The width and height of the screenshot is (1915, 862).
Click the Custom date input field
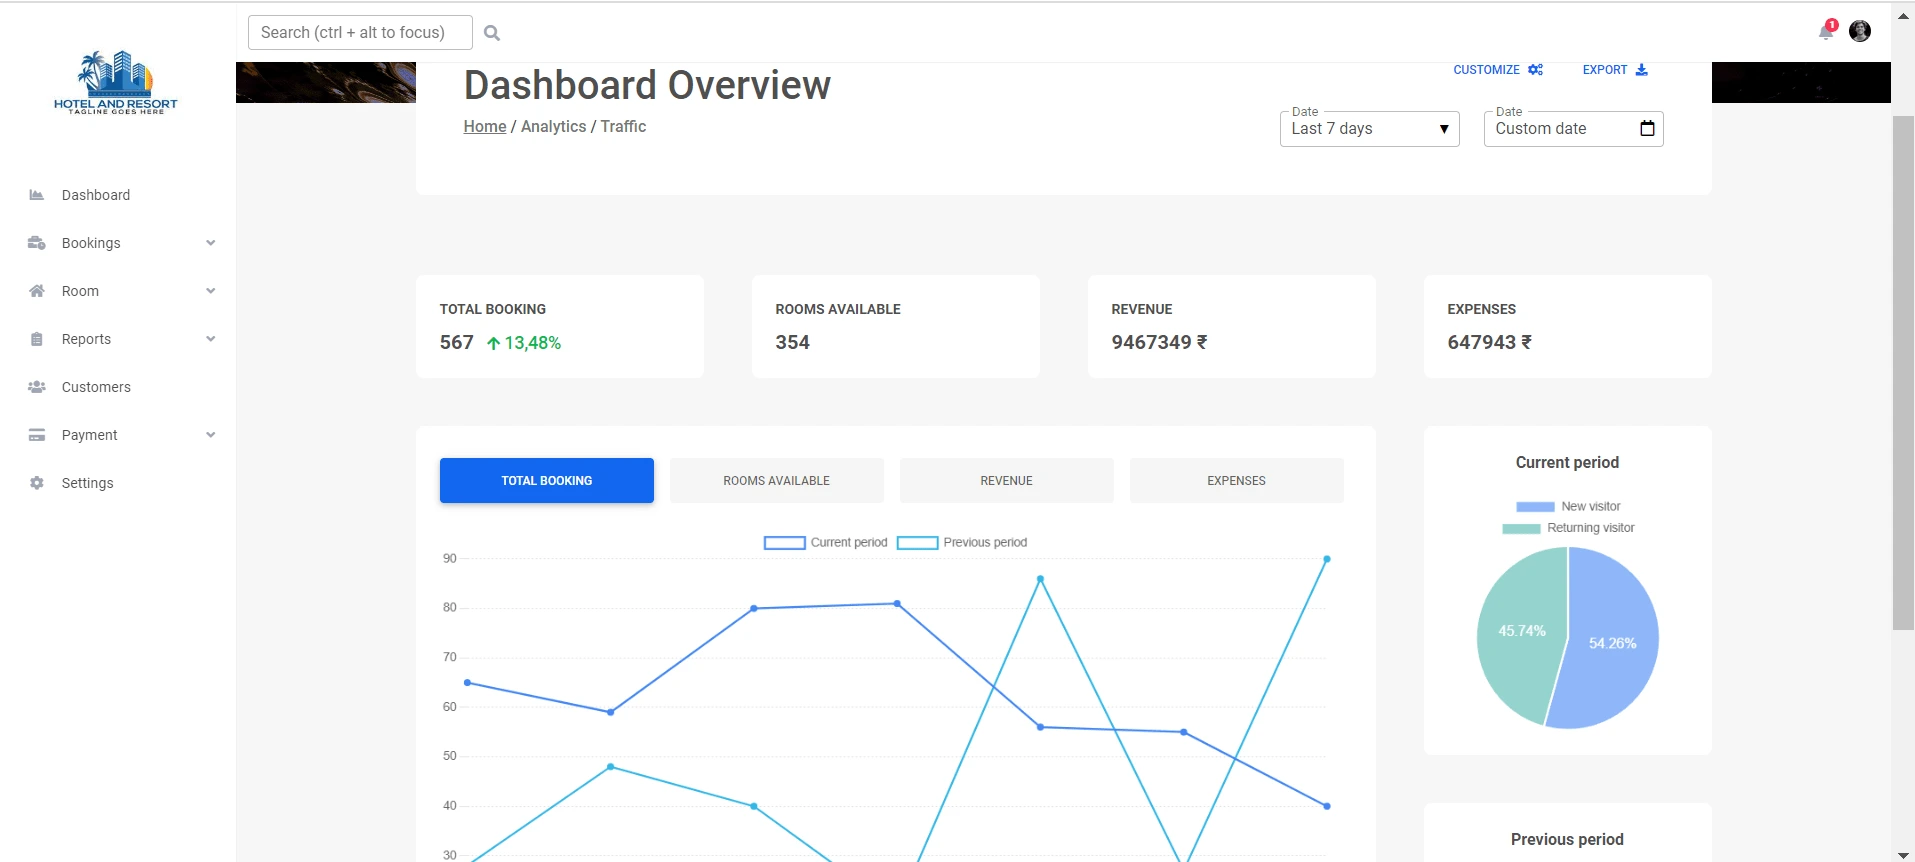(x=1574, y=129)
